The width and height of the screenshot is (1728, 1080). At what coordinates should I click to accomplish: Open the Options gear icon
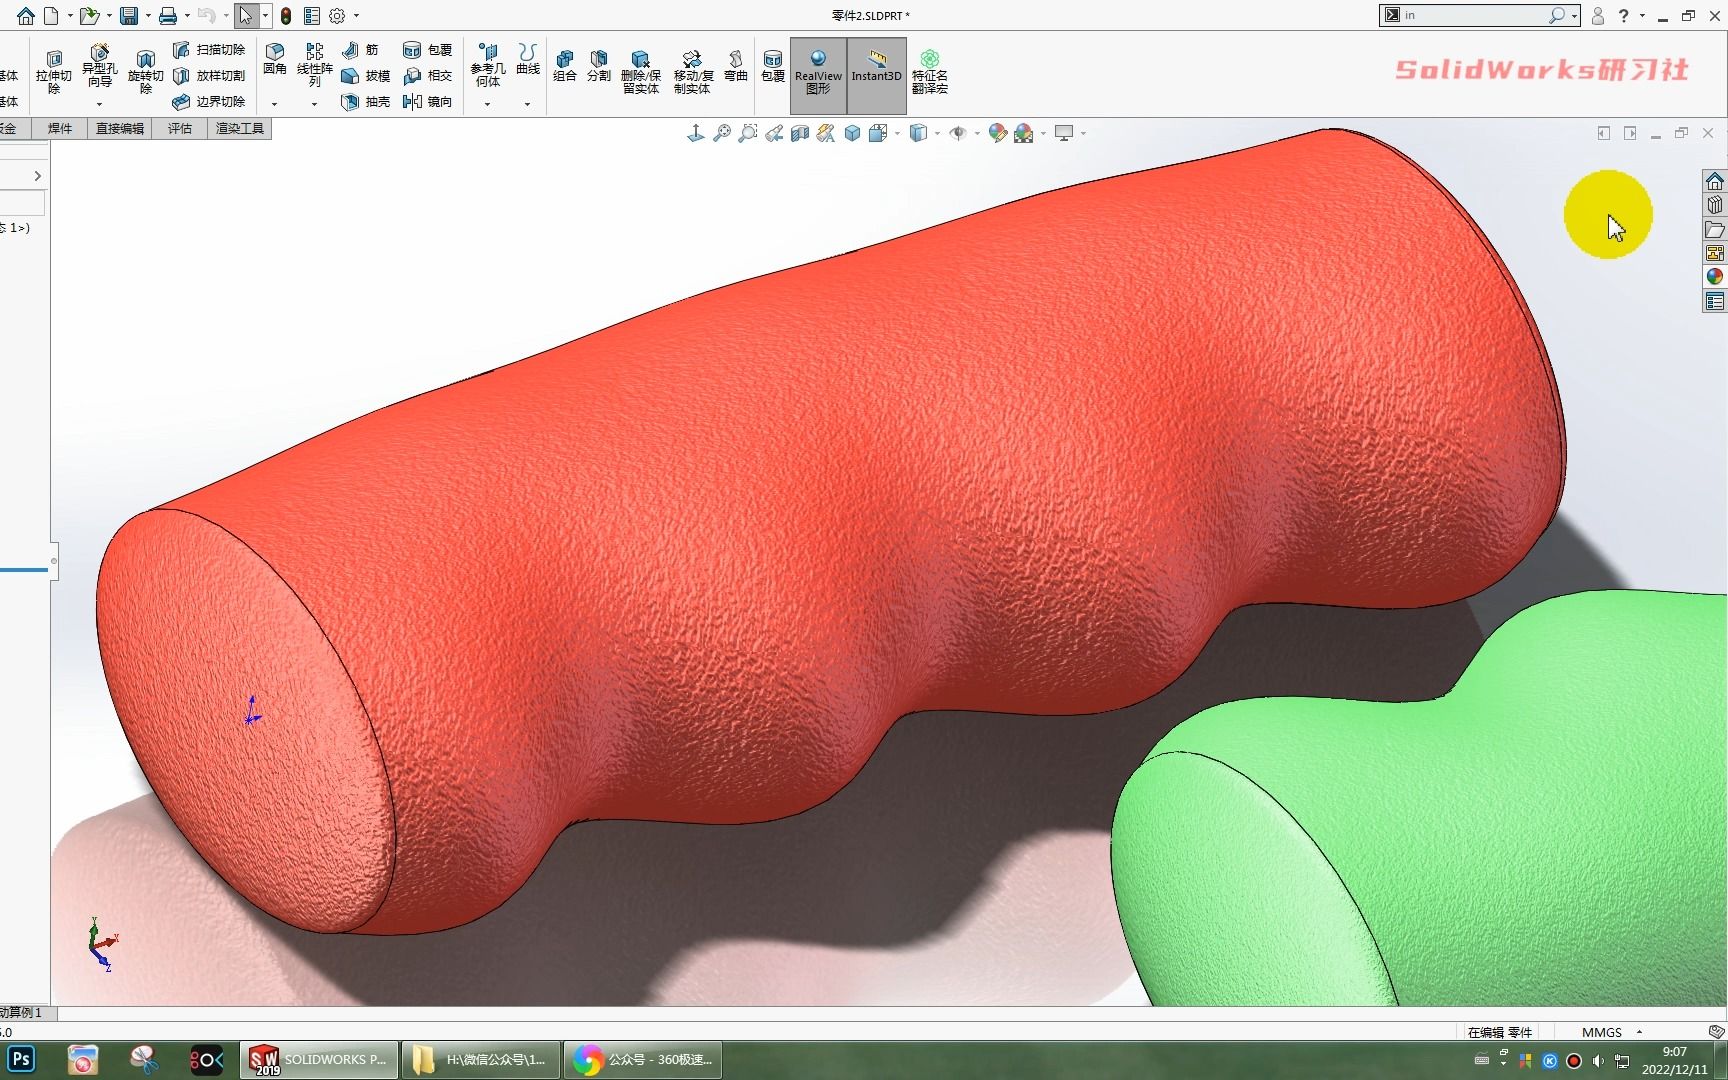pyautogui.click(x=337, y=15)
